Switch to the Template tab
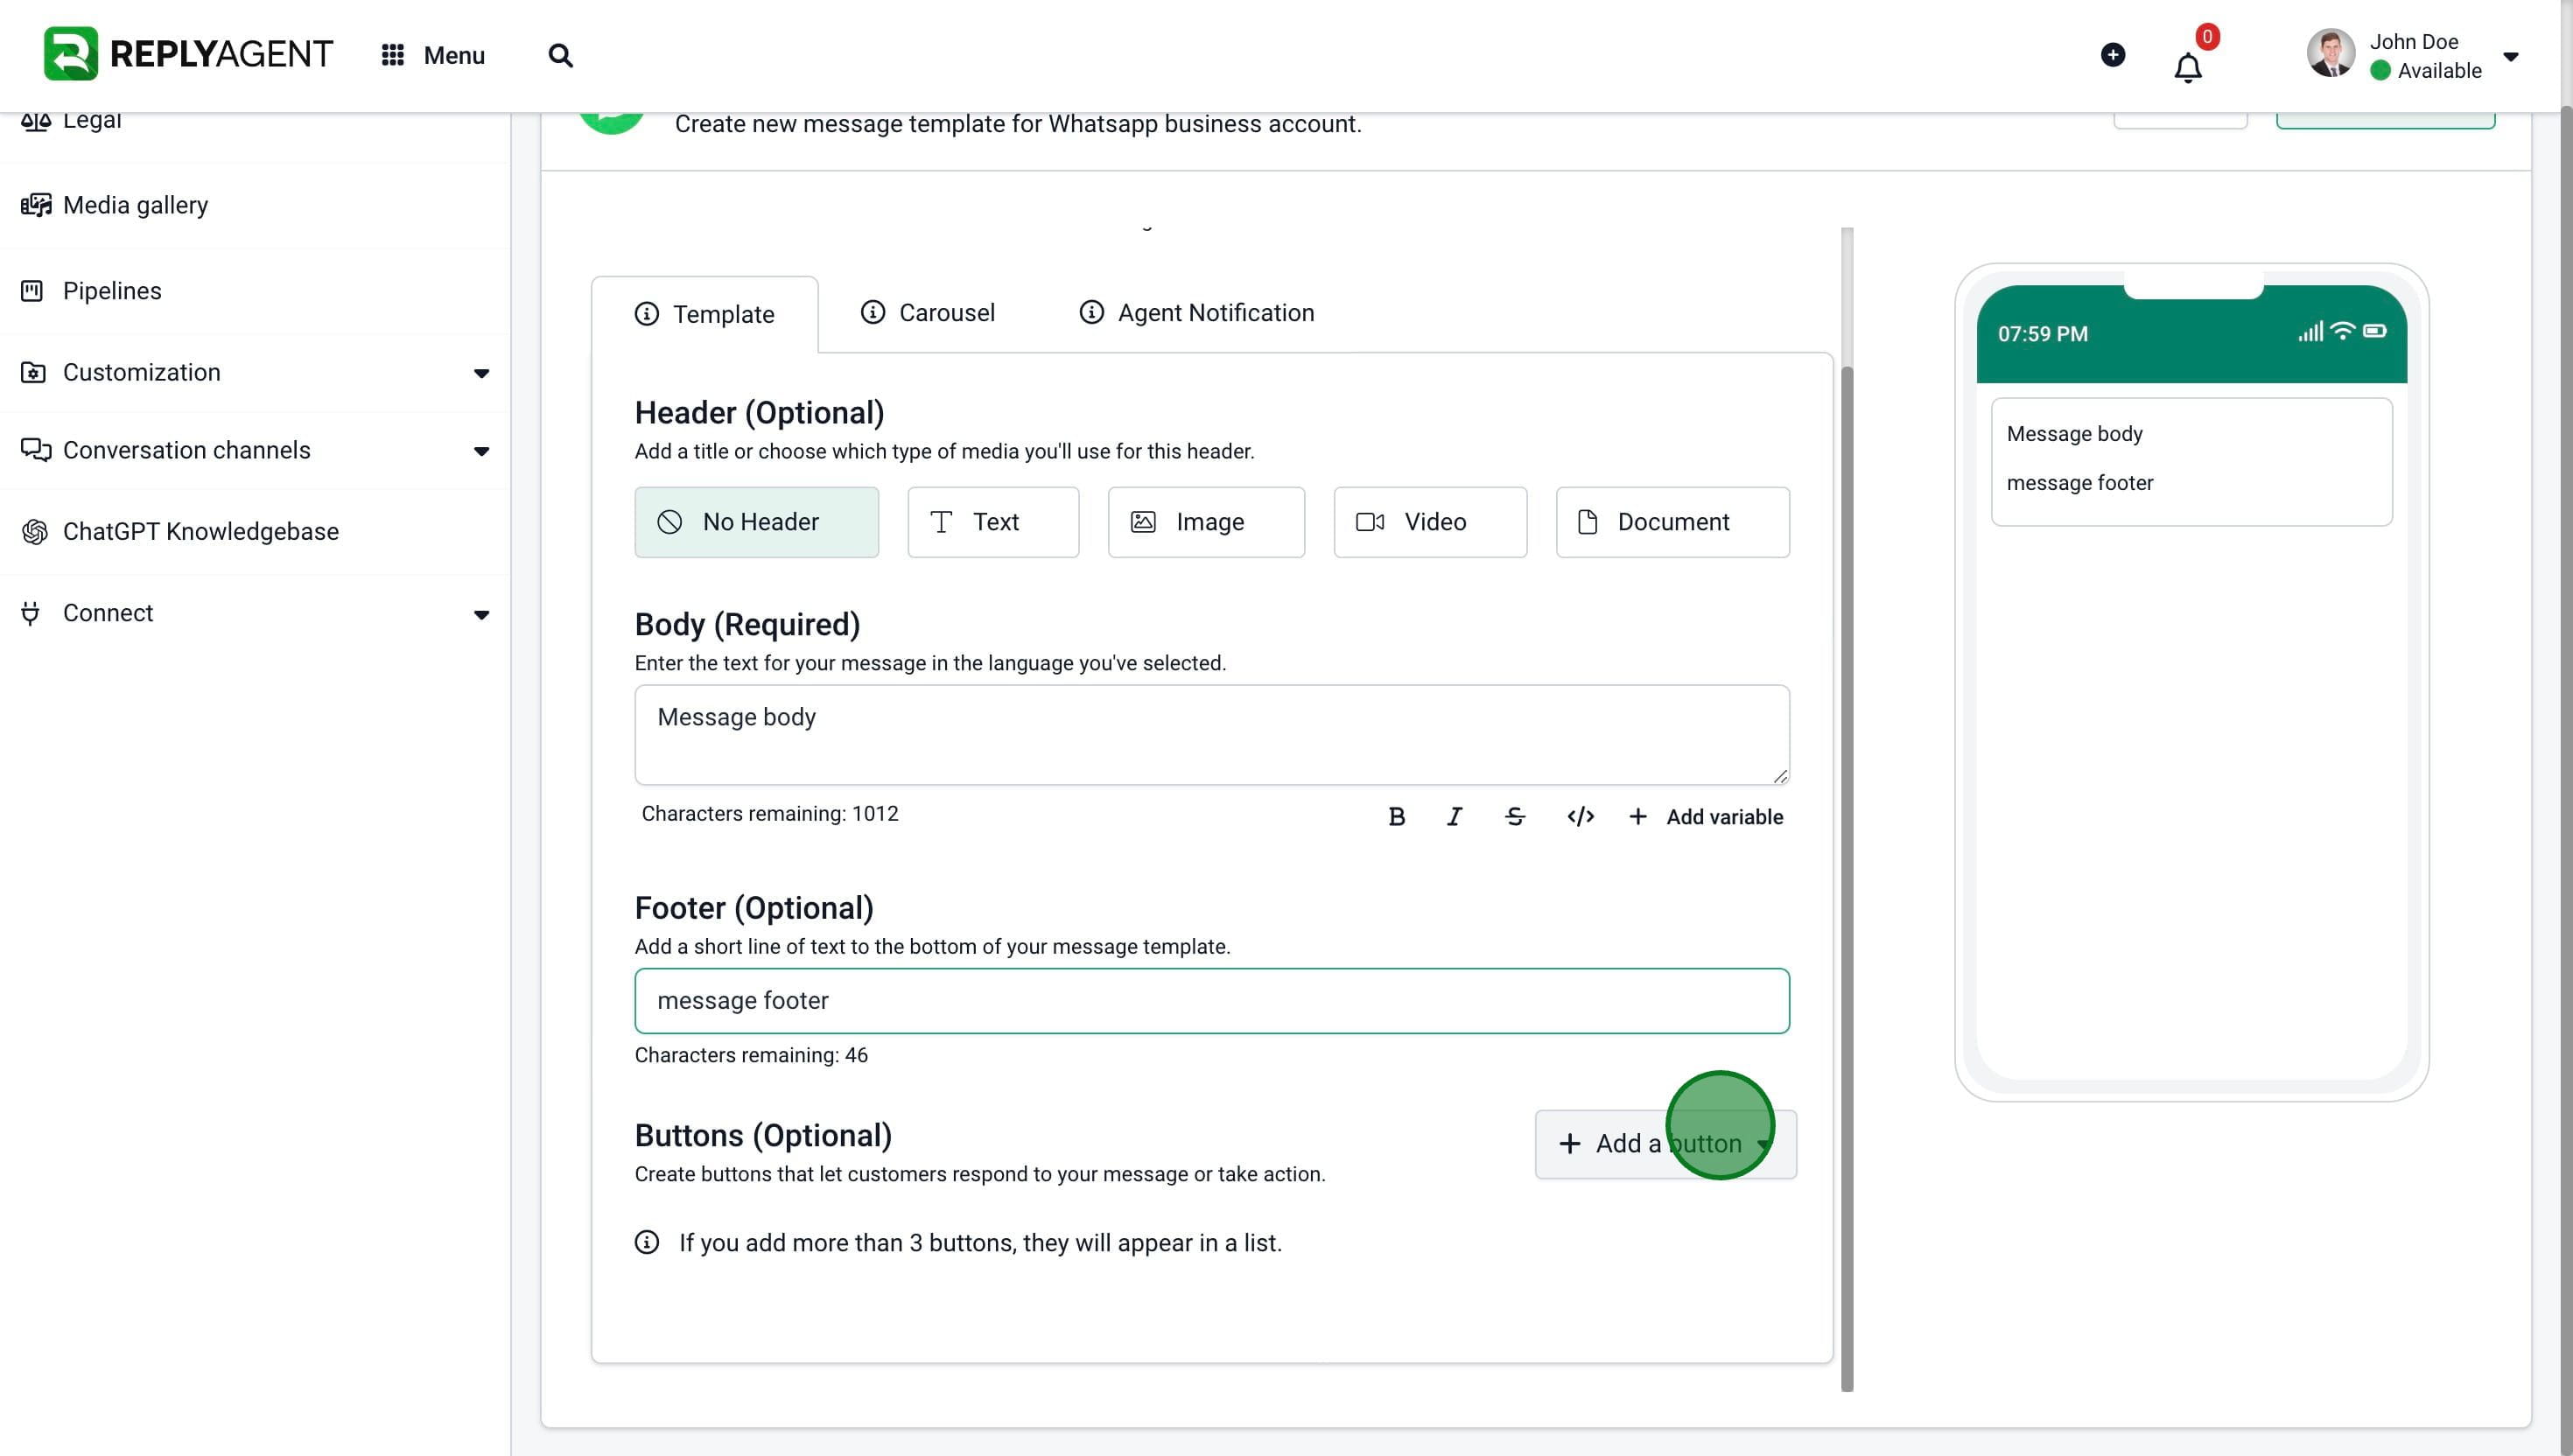 pos(705,315)
